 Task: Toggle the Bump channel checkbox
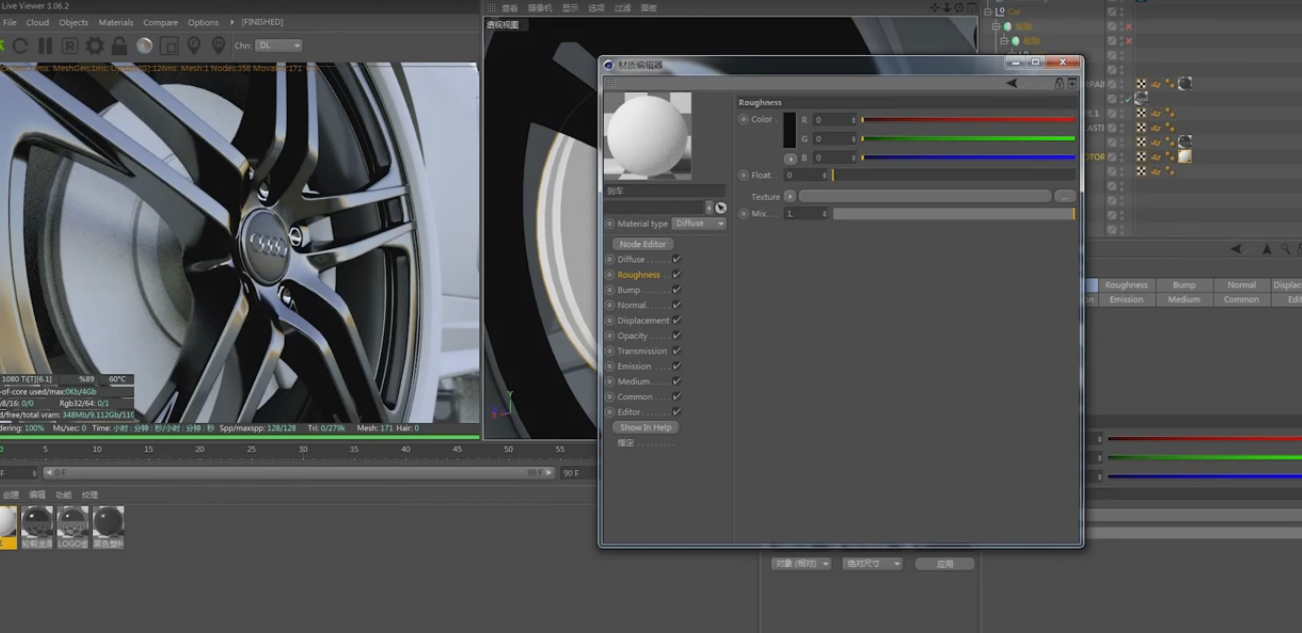coord(677,290)
